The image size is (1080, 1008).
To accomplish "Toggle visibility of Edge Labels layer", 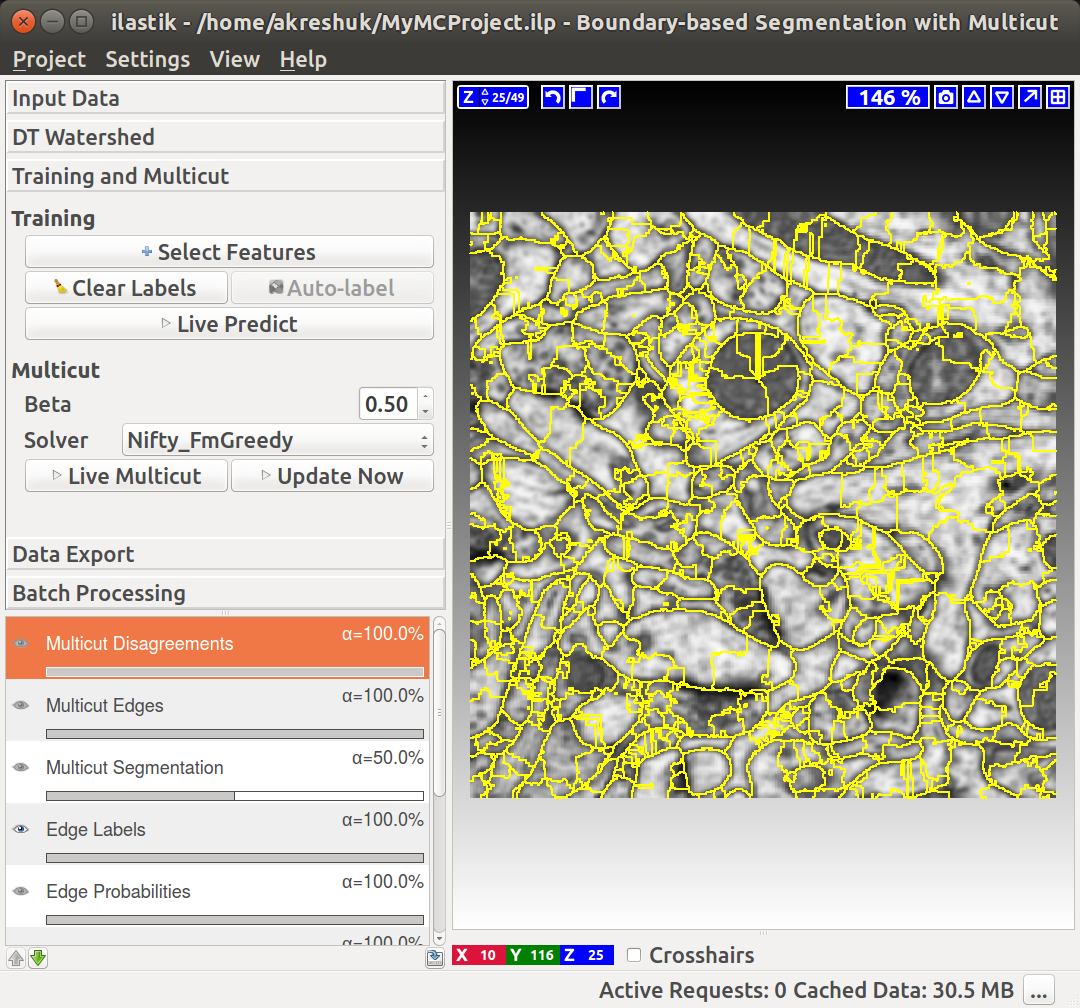I will click(21, 830).
